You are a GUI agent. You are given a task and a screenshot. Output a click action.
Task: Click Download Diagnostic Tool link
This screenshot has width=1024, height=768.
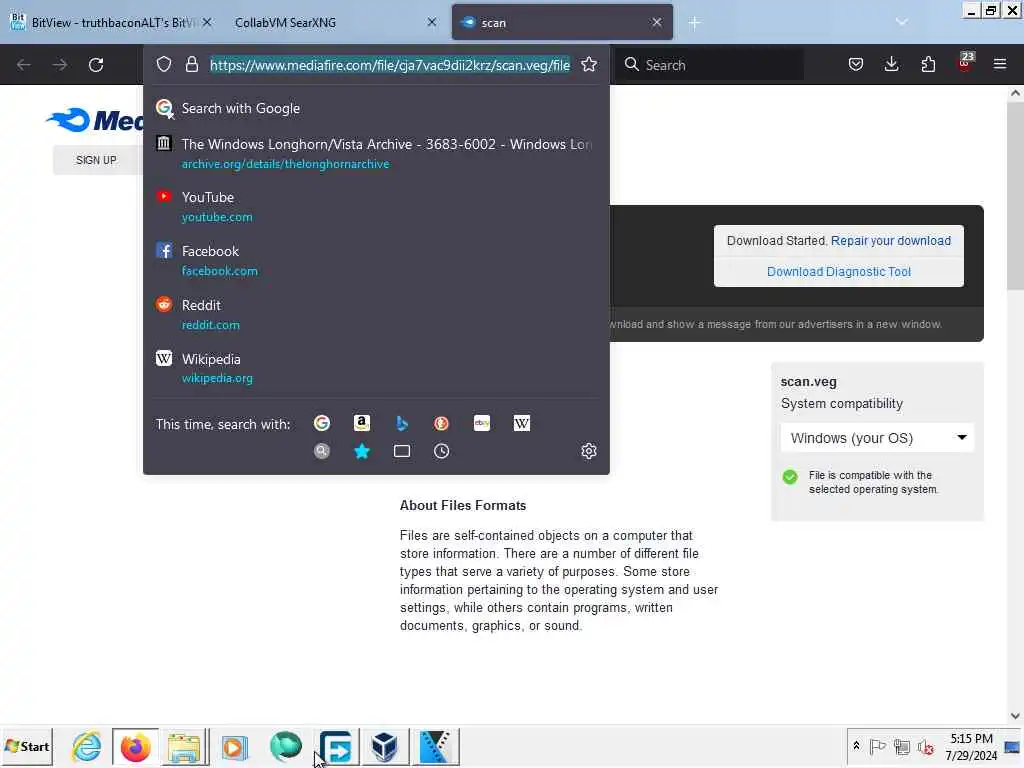839,271
